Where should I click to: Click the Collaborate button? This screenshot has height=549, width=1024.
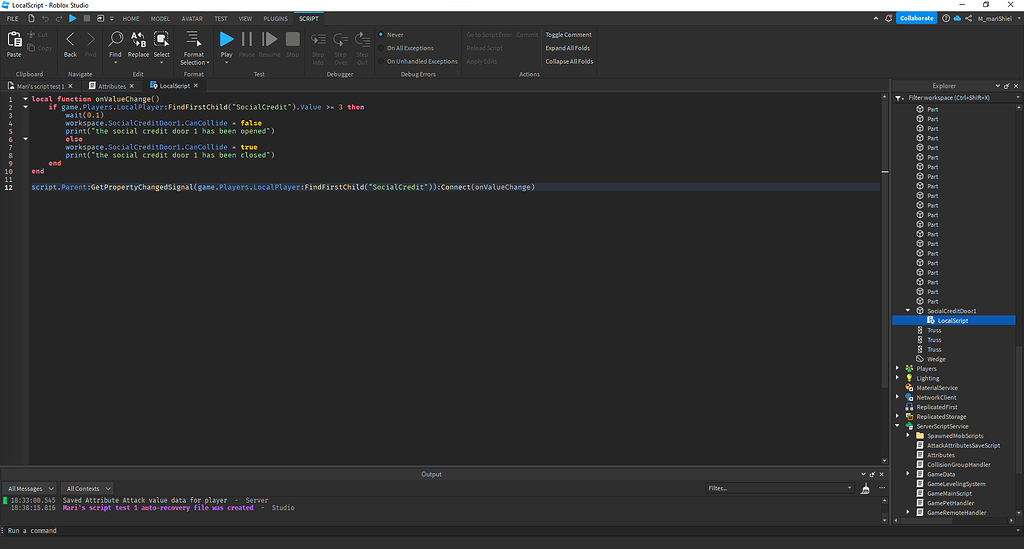coord(916,18)
